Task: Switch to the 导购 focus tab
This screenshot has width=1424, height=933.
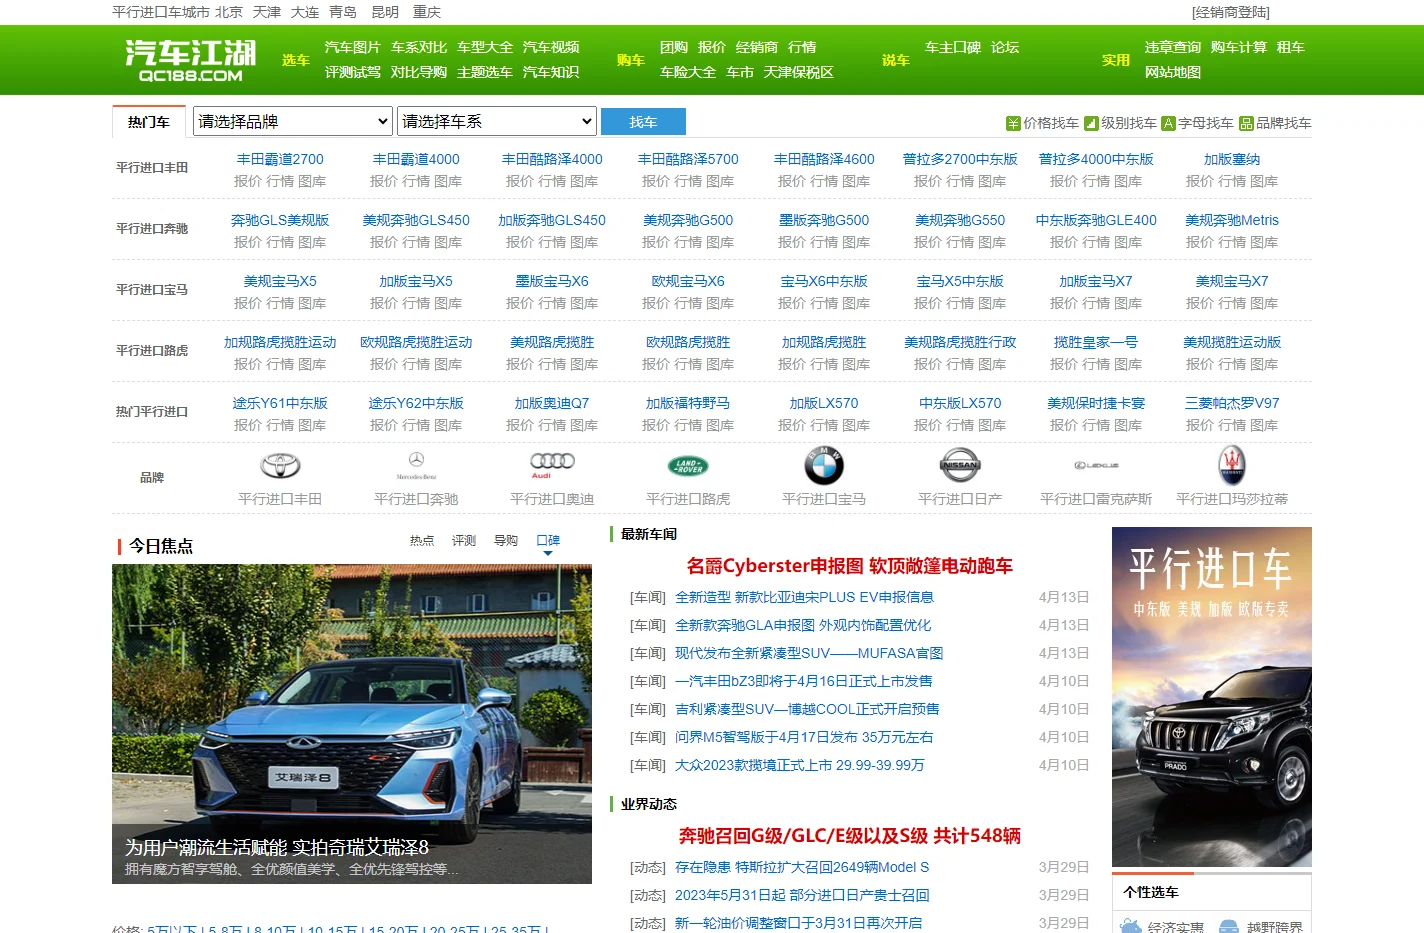Action: tap(506, 540)
